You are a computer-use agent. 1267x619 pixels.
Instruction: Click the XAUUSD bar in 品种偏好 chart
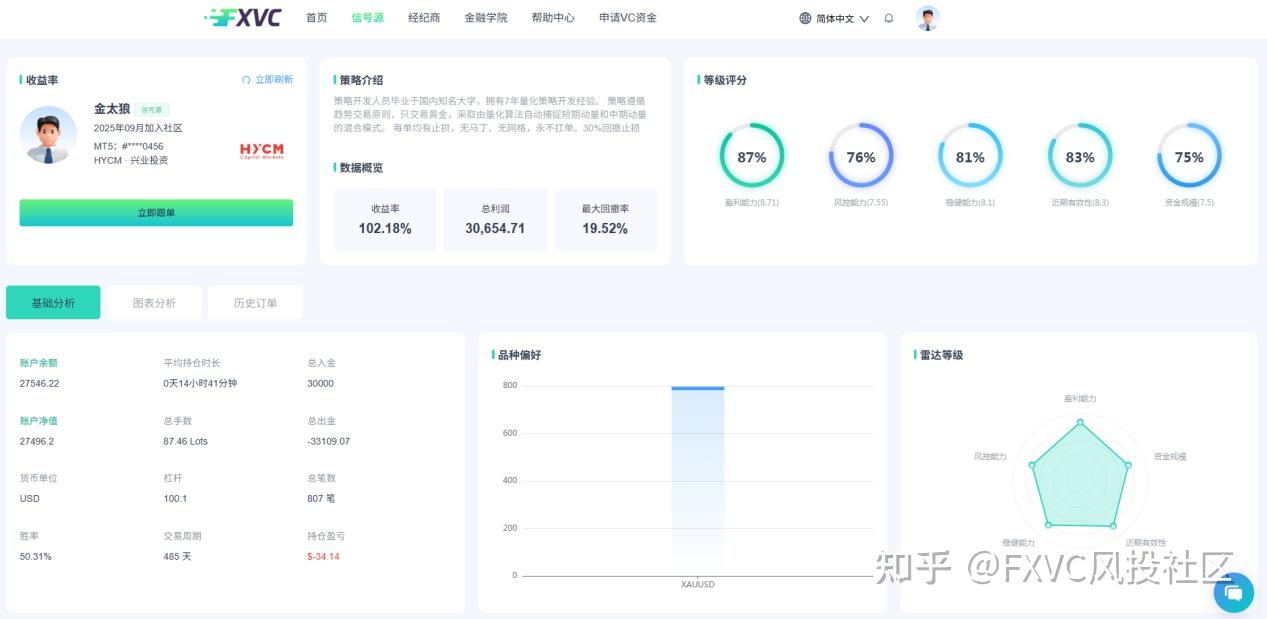[x=698, y=480]
